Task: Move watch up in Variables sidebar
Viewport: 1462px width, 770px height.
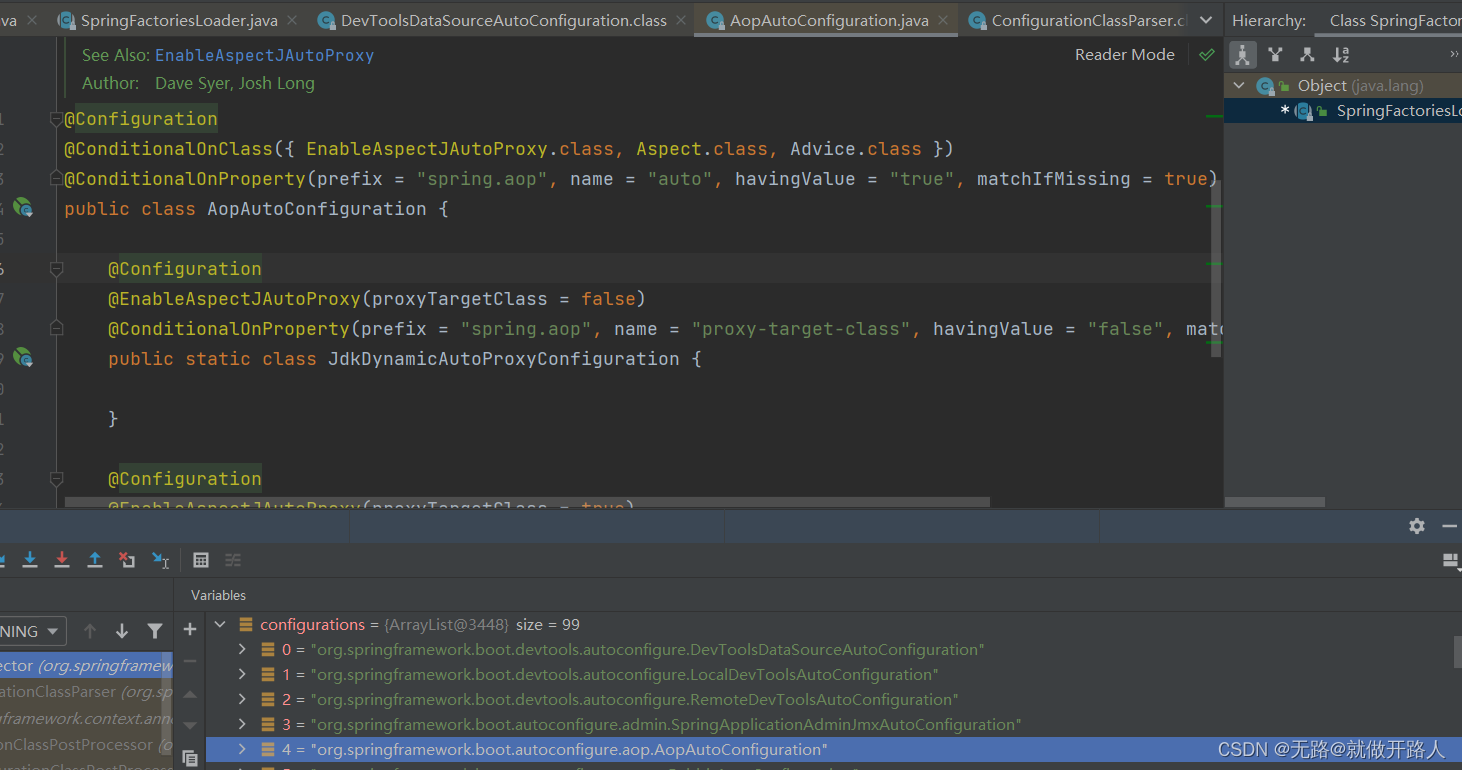Action: click(x=190, y=694)
